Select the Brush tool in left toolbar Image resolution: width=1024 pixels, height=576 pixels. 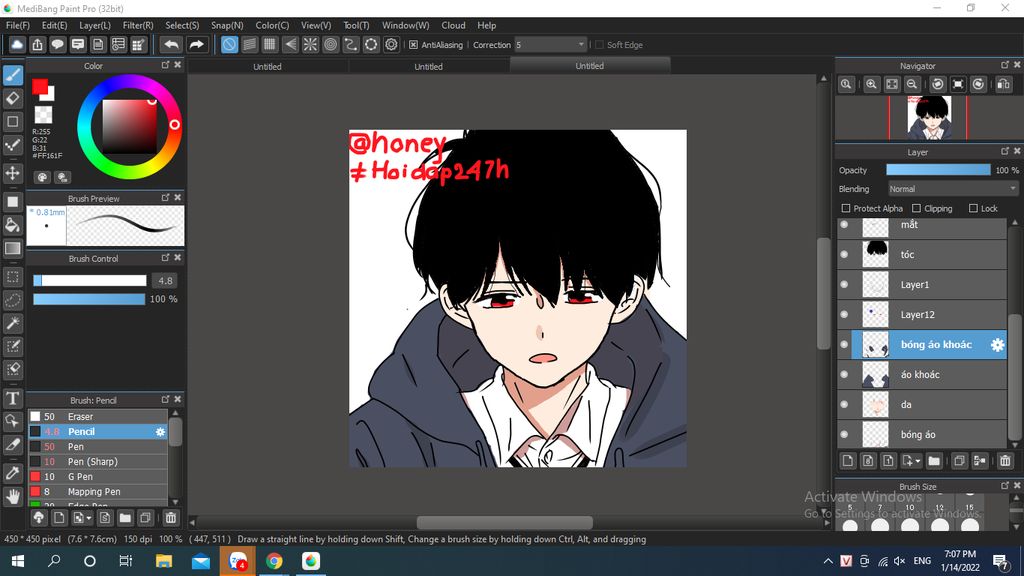(x=12, y=75)
